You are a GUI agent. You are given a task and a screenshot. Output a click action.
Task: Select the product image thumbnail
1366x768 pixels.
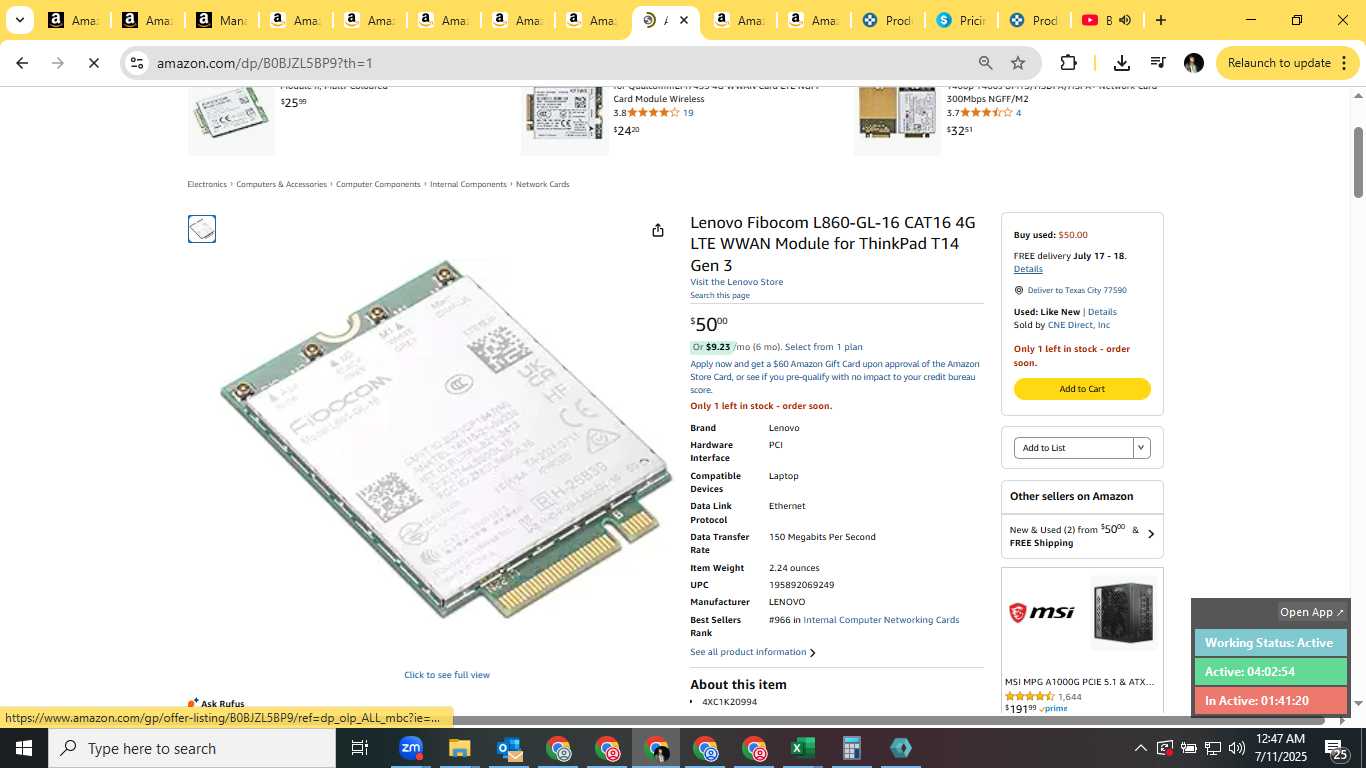(202, 229)
